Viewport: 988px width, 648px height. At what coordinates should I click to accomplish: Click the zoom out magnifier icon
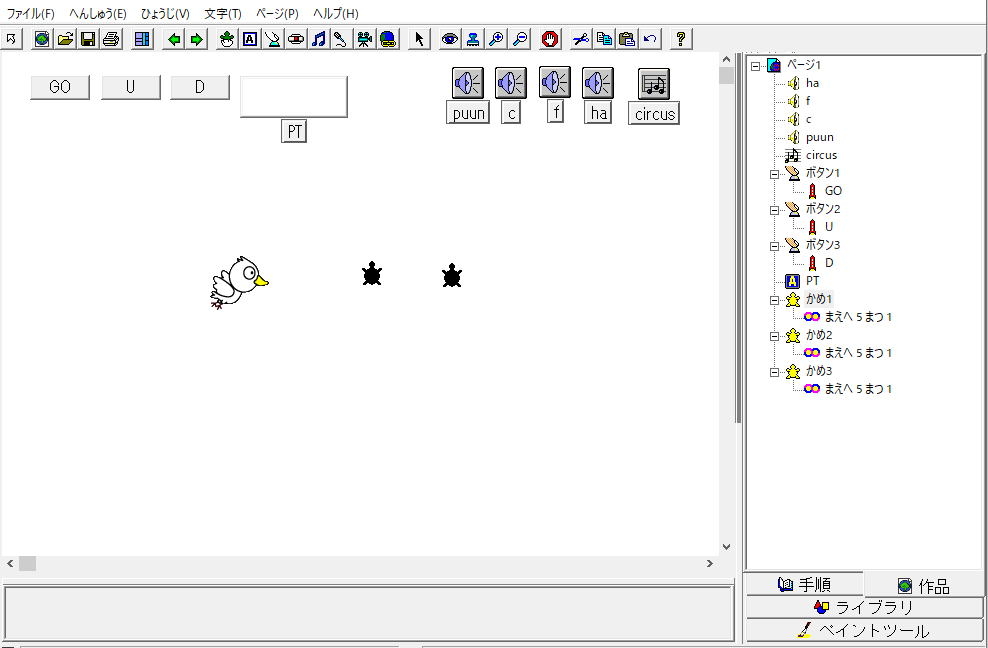click(x=520, y=39)
